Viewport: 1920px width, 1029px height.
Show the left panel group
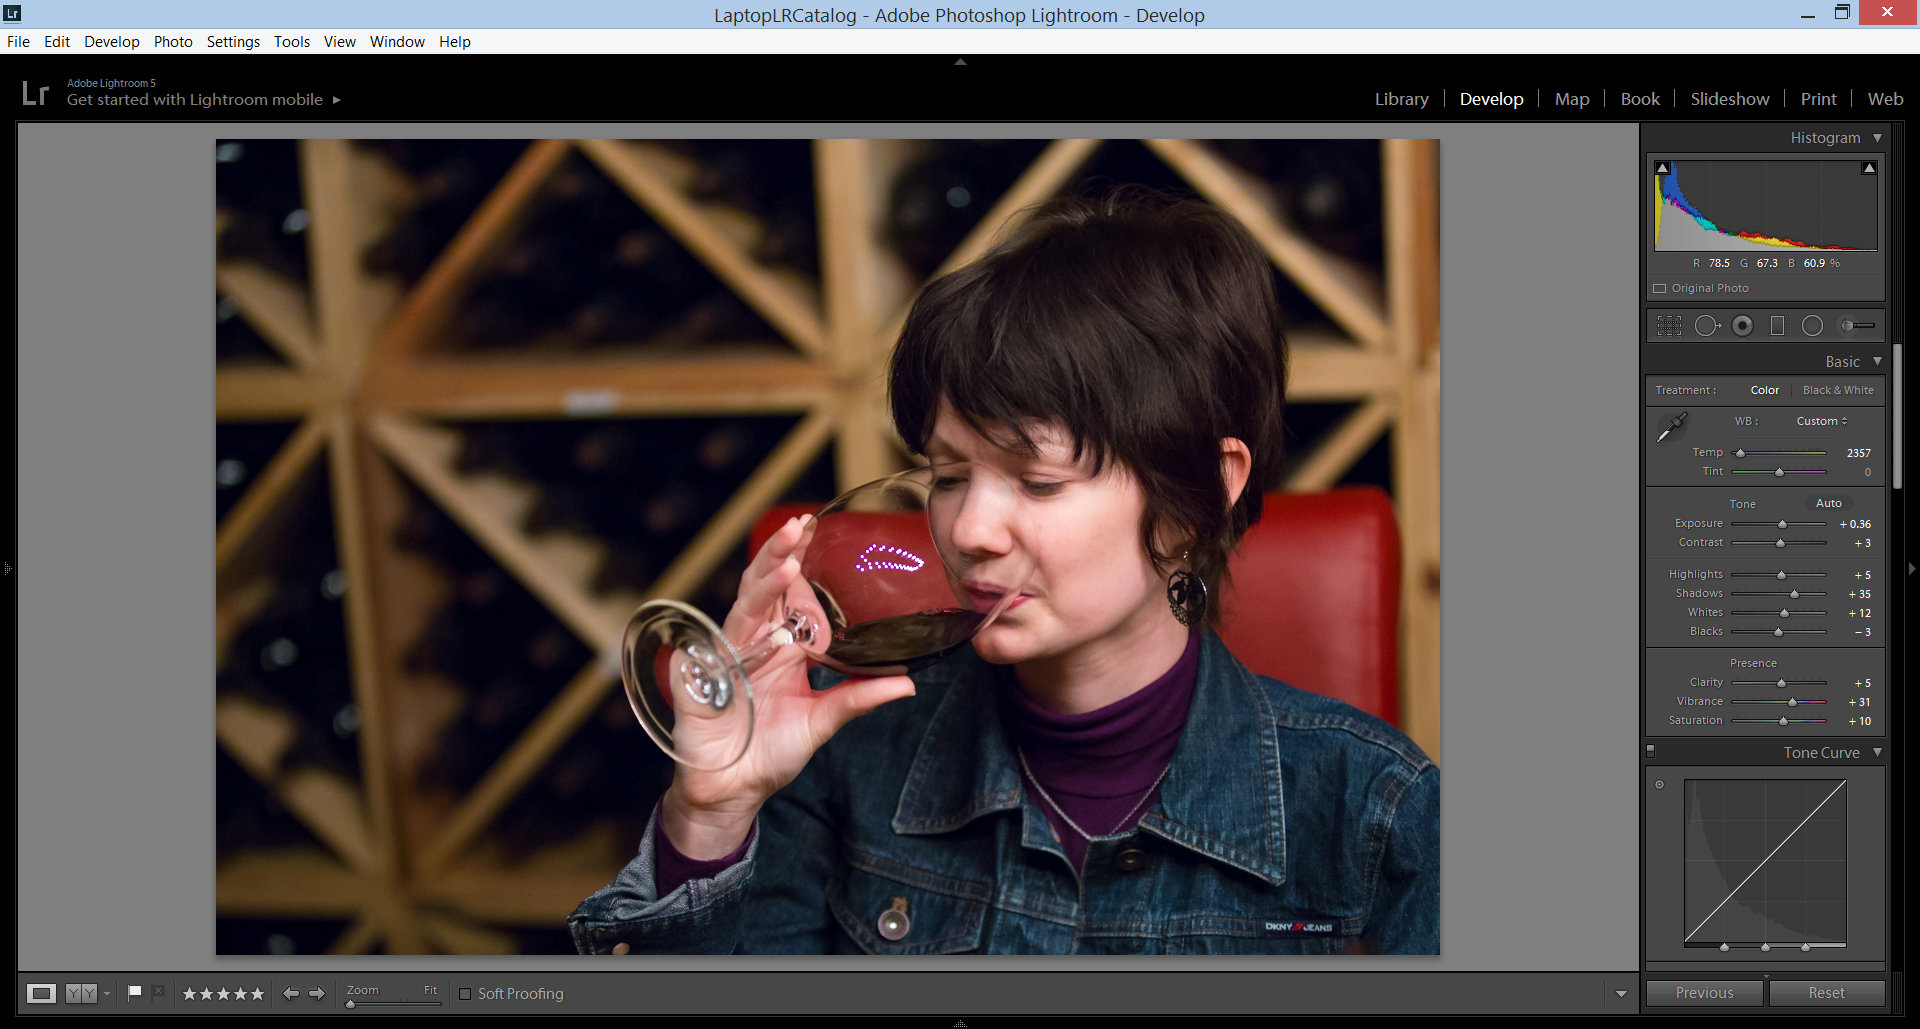tap(7, 568)
